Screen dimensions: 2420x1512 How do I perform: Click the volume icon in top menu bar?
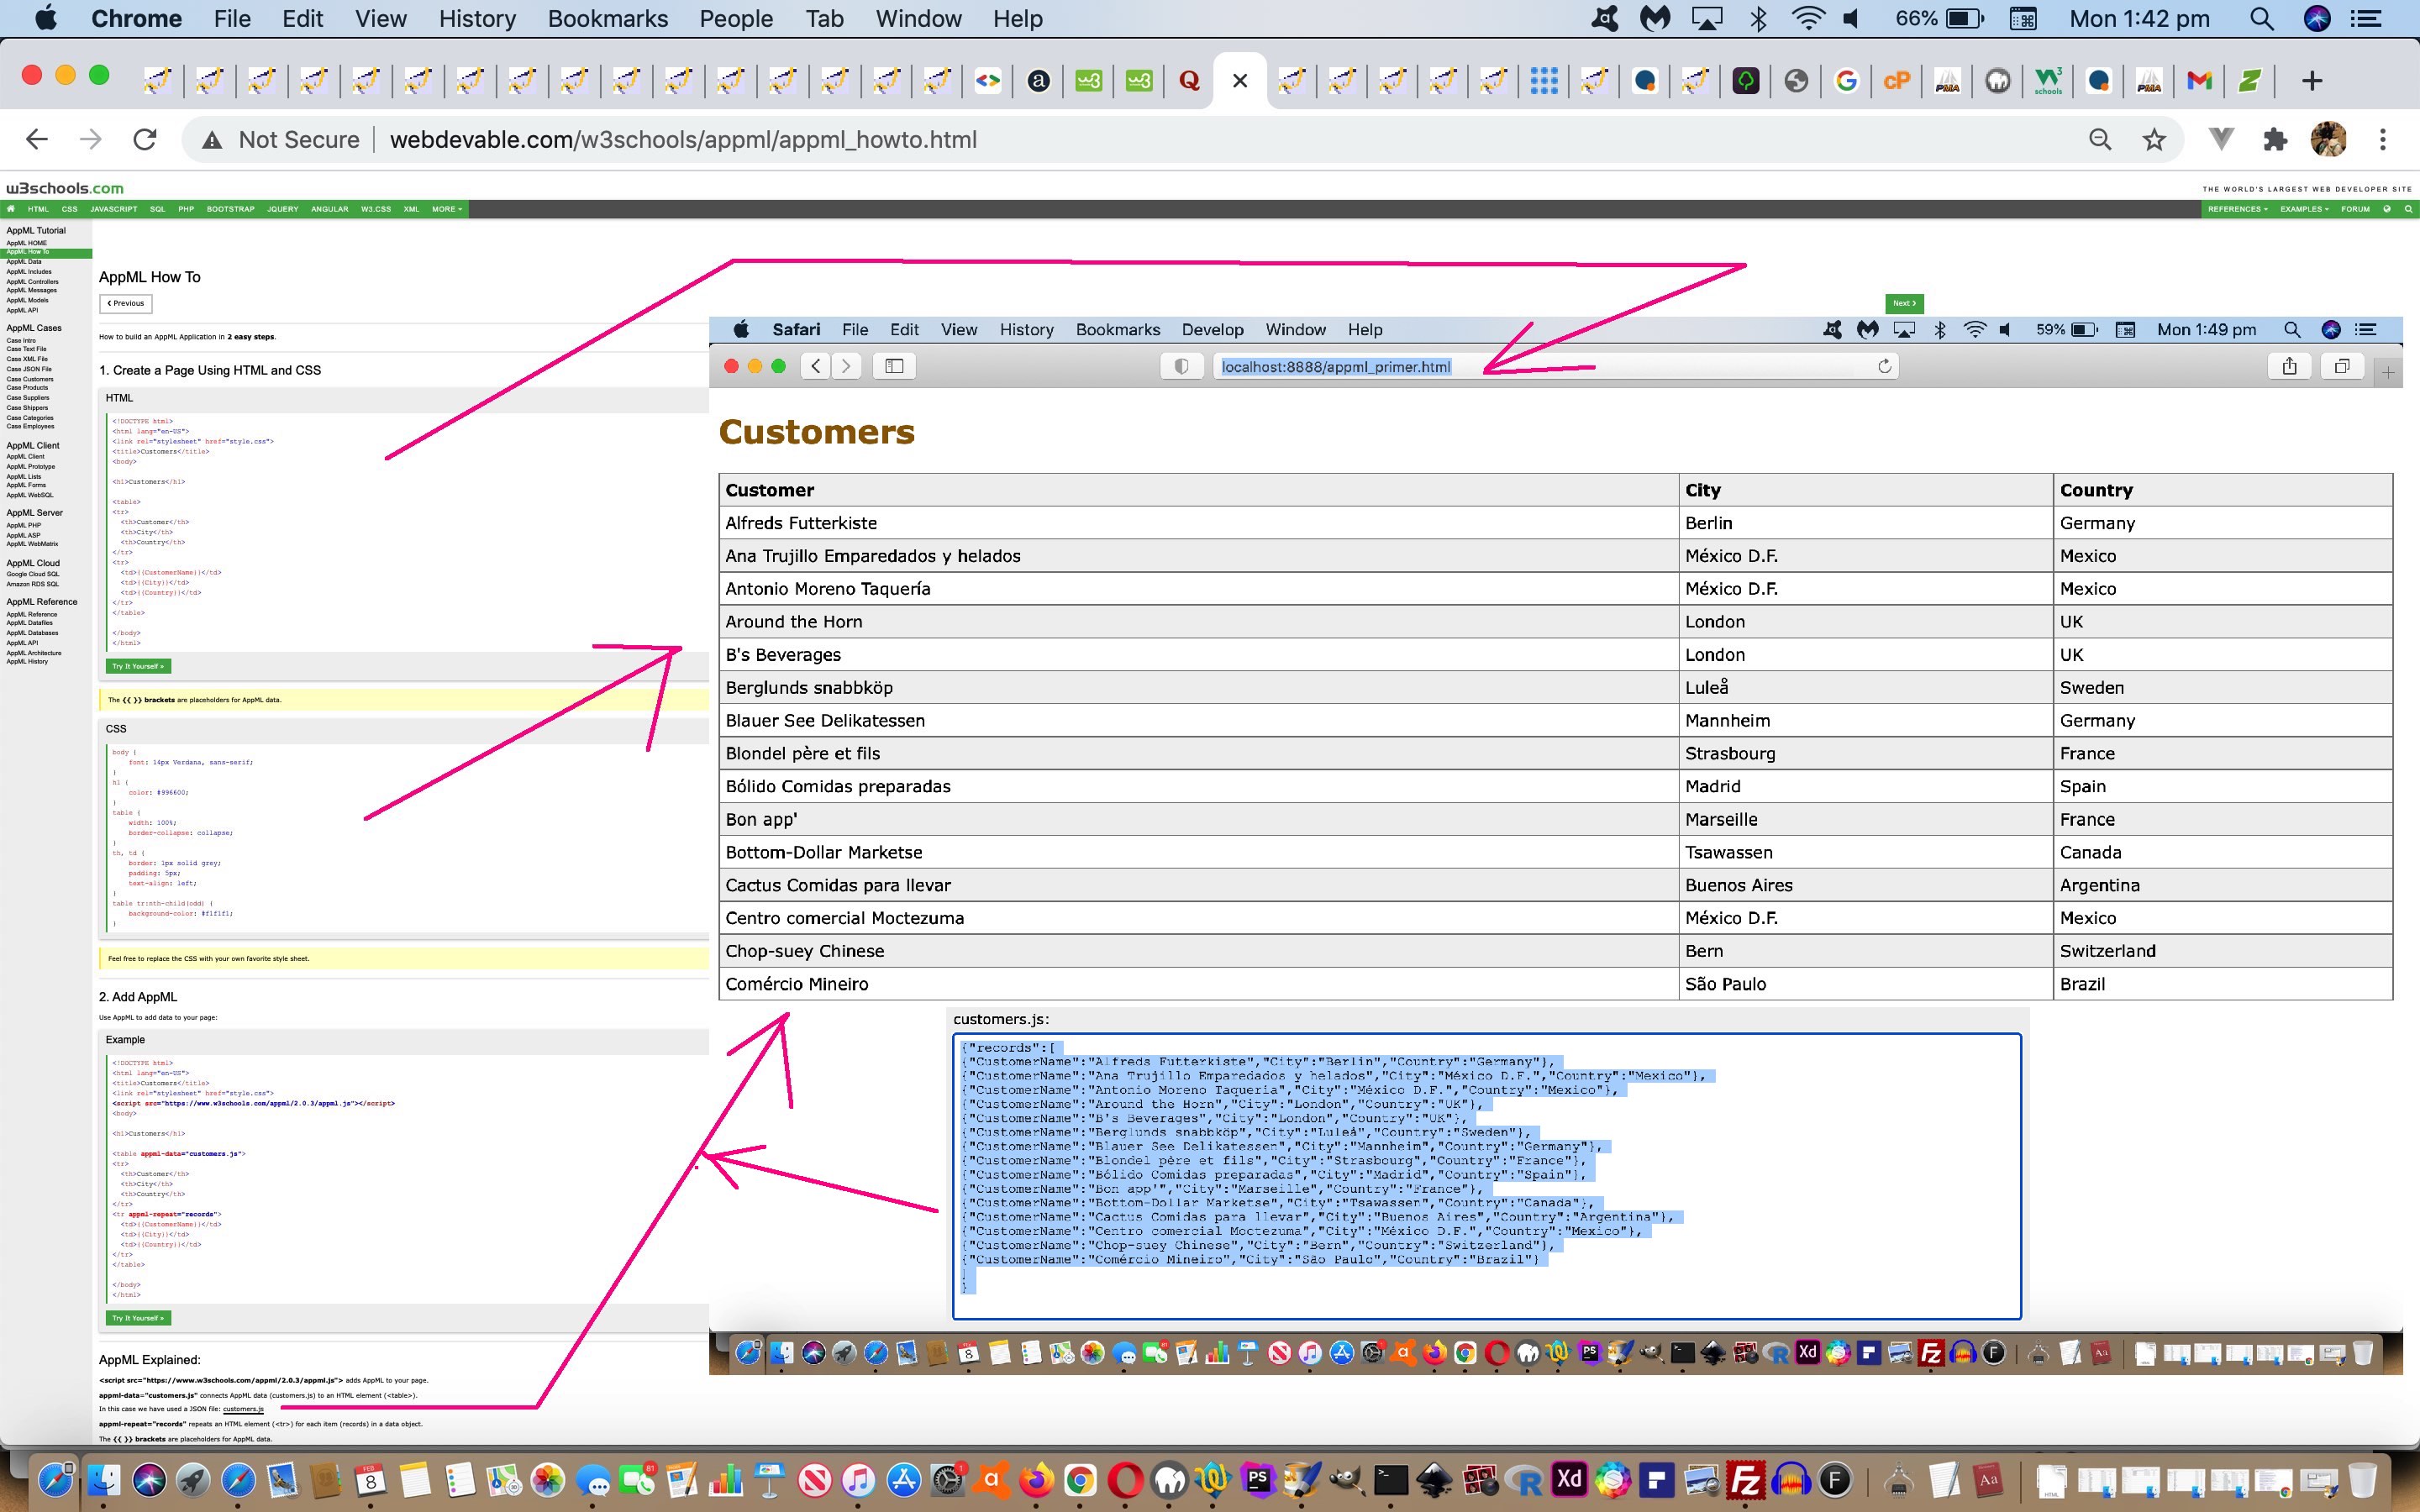coord(1851,19)
